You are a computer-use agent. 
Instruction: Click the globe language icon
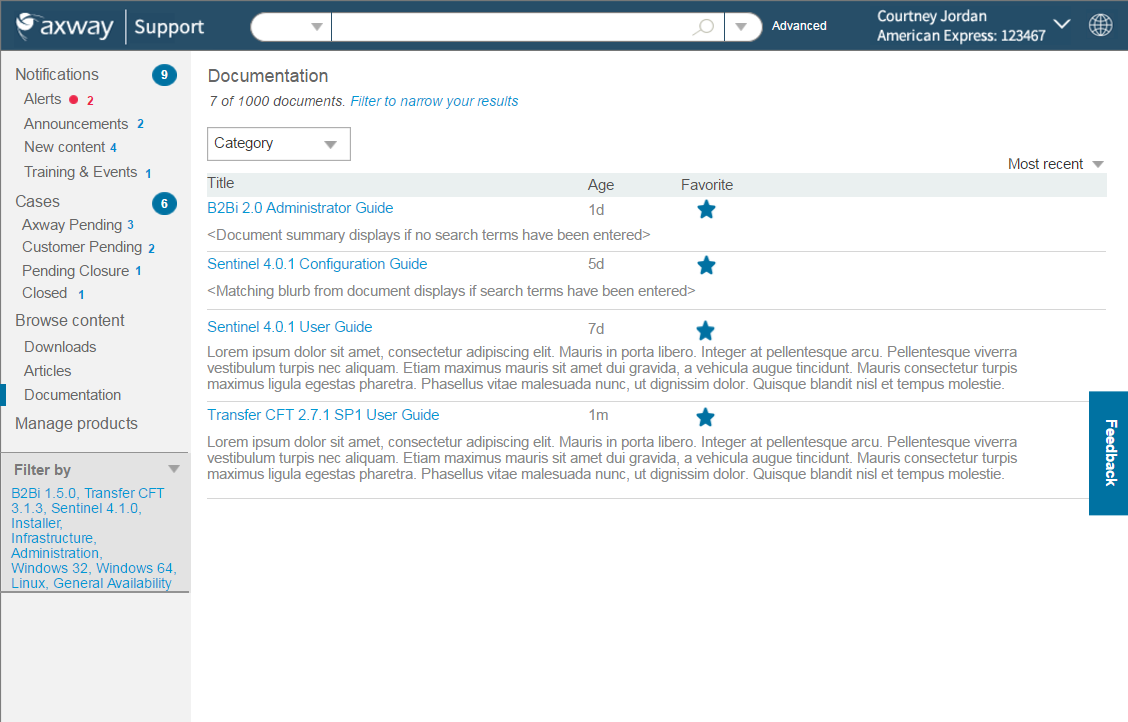point(1100,25)
